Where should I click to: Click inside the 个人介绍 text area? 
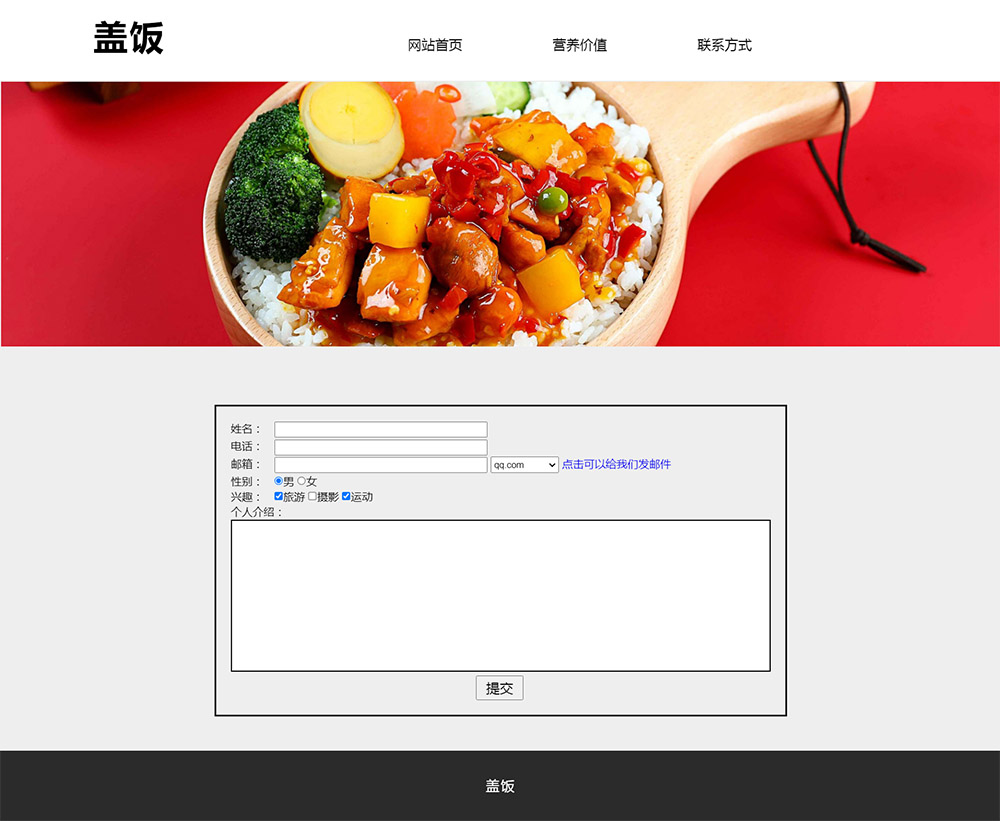[x=501, y=596]
